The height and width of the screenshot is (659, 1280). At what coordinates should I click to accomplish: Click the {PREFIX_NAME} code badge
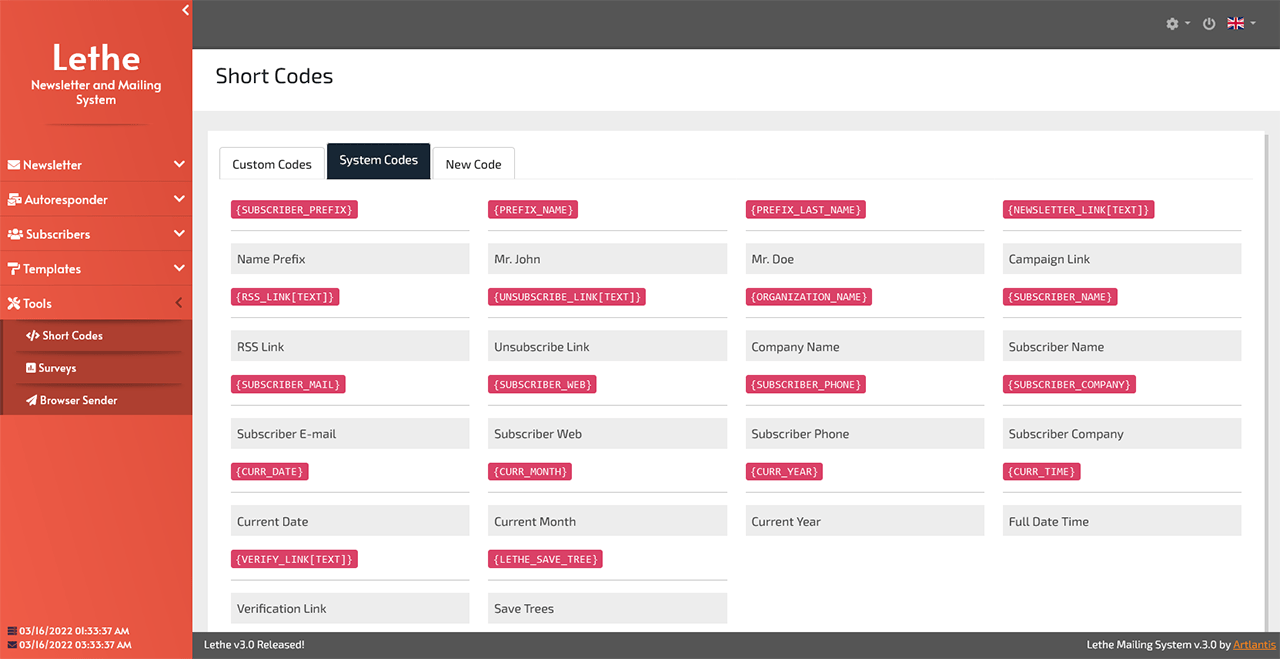(533, 210)
